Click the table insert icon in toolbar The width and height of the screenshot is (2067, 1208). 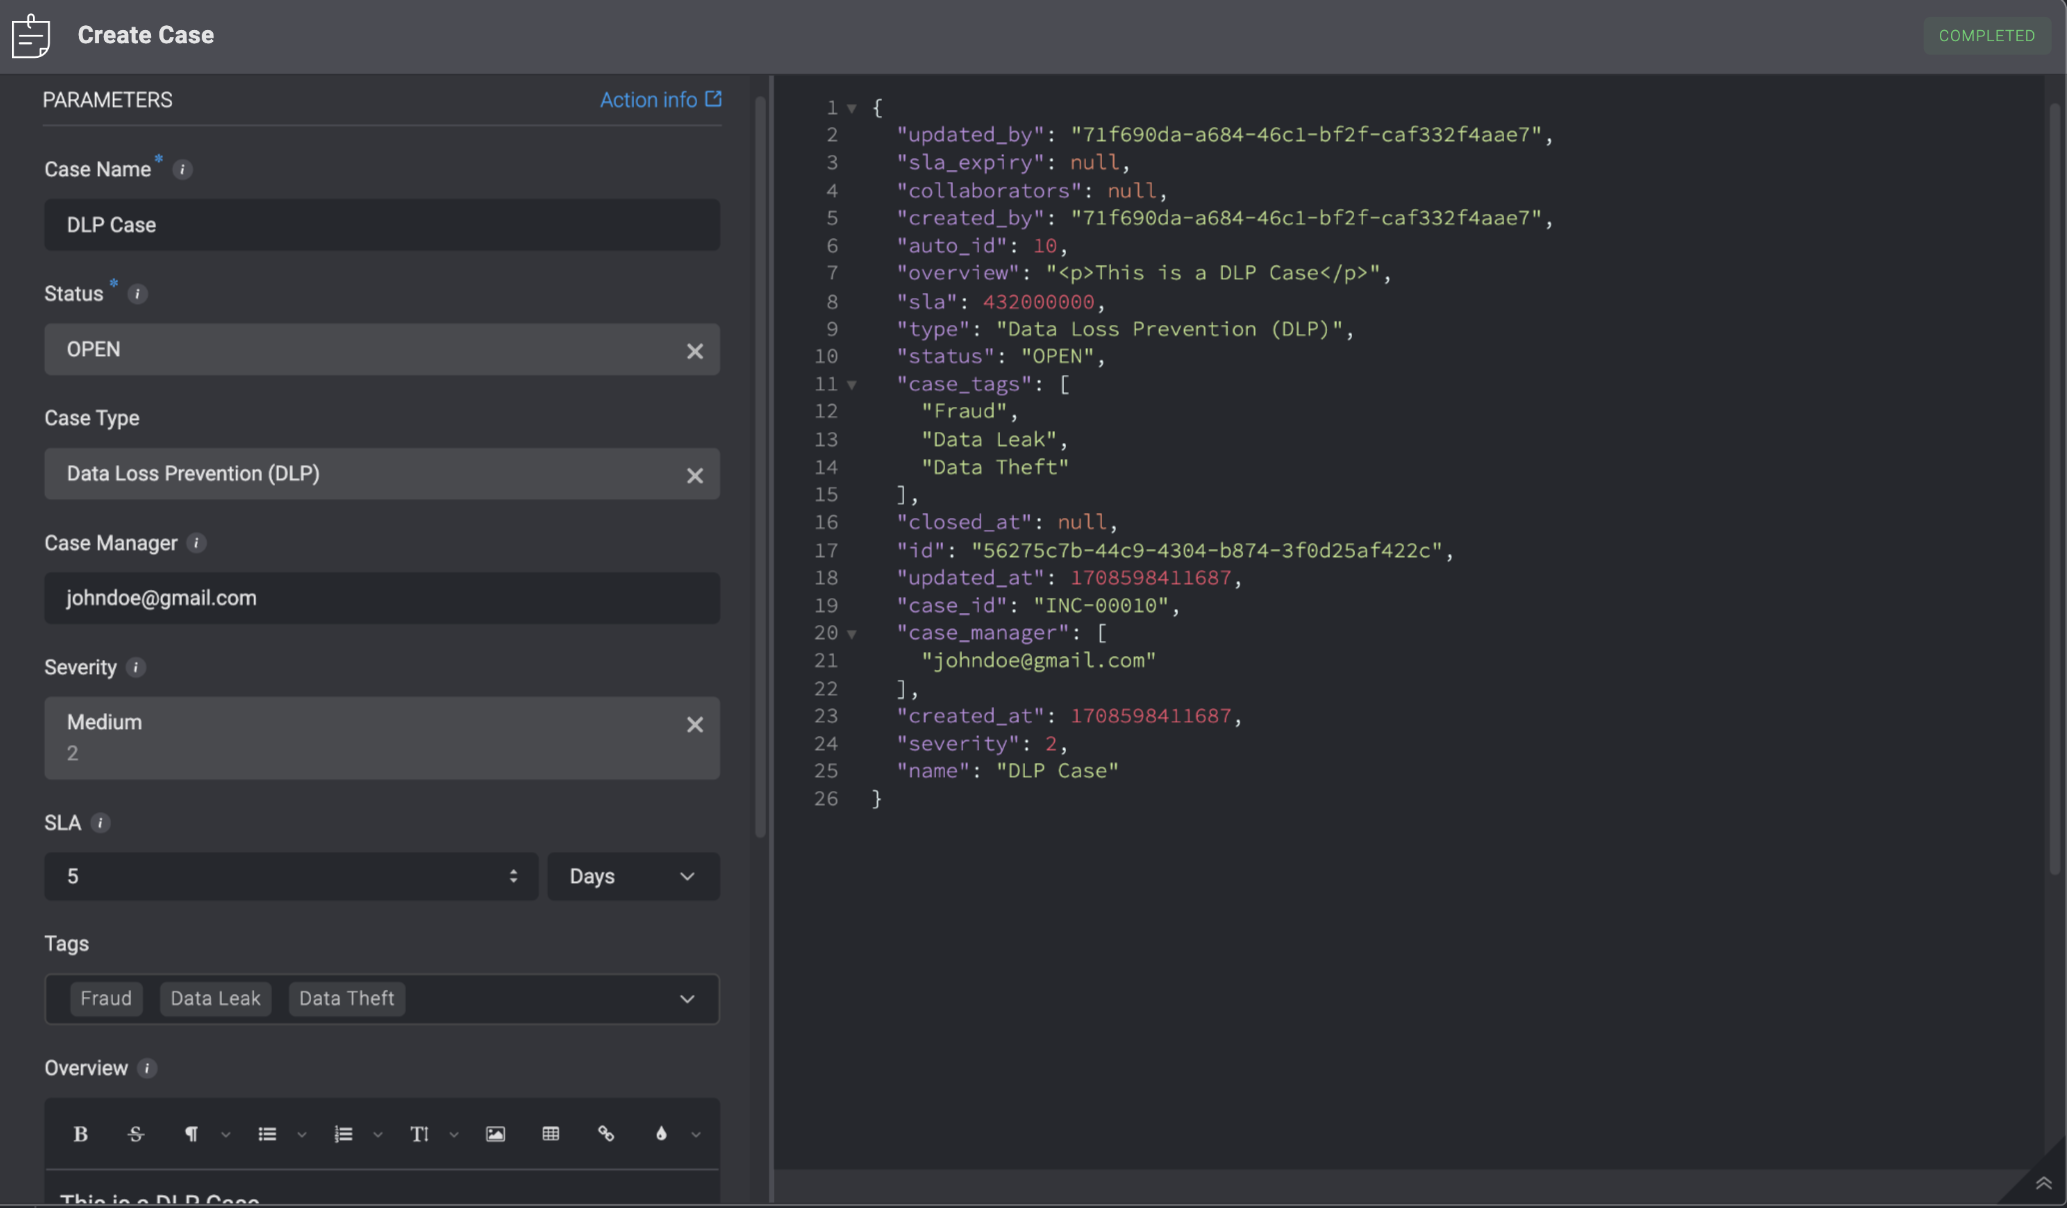552,1135
